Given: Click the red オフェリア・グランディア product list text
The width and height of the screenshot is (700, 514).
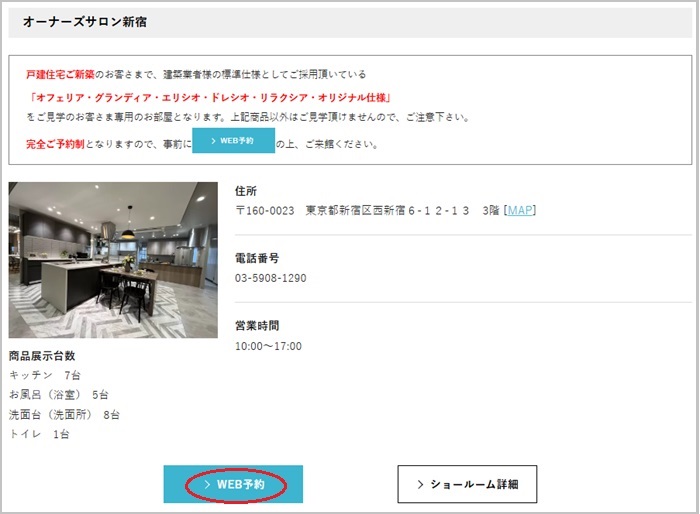Looking at the screenshot, I should (x=210, y=97).
